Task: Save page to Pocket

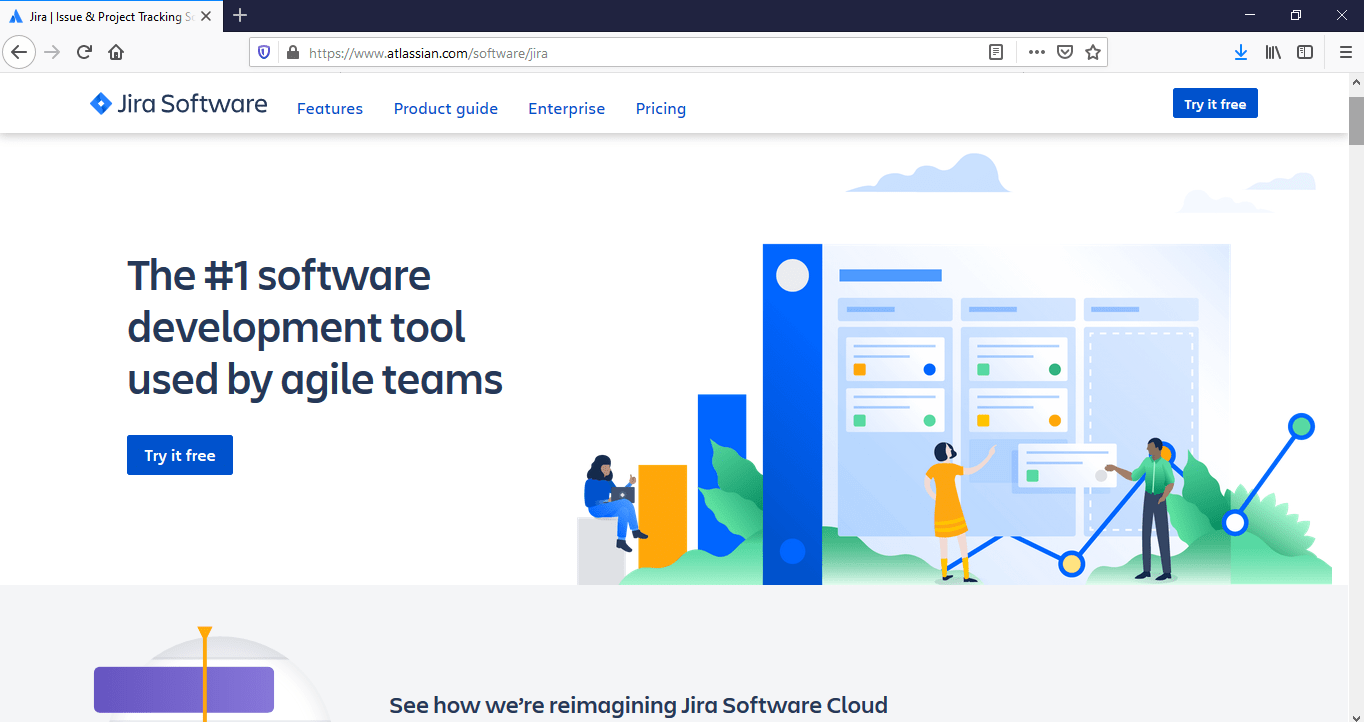Action: click(x=1065, y=52)
